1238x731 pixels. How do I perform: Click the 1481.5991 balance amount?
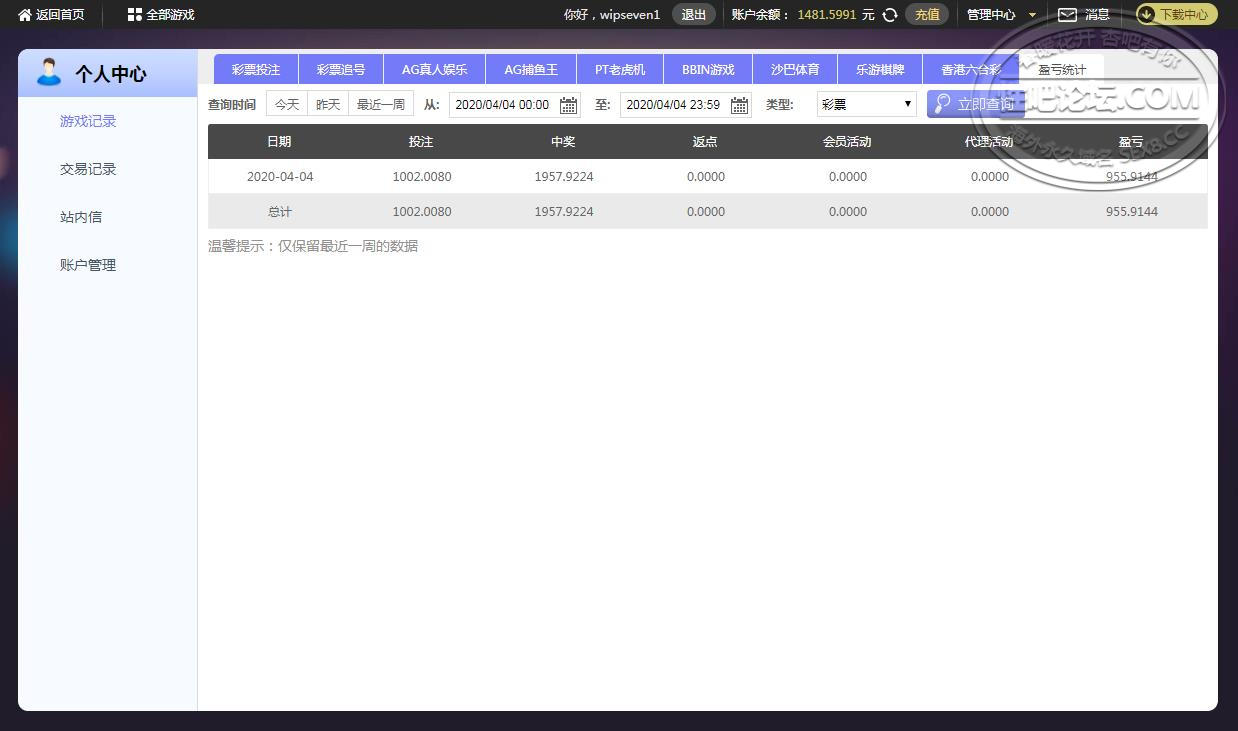827,15
